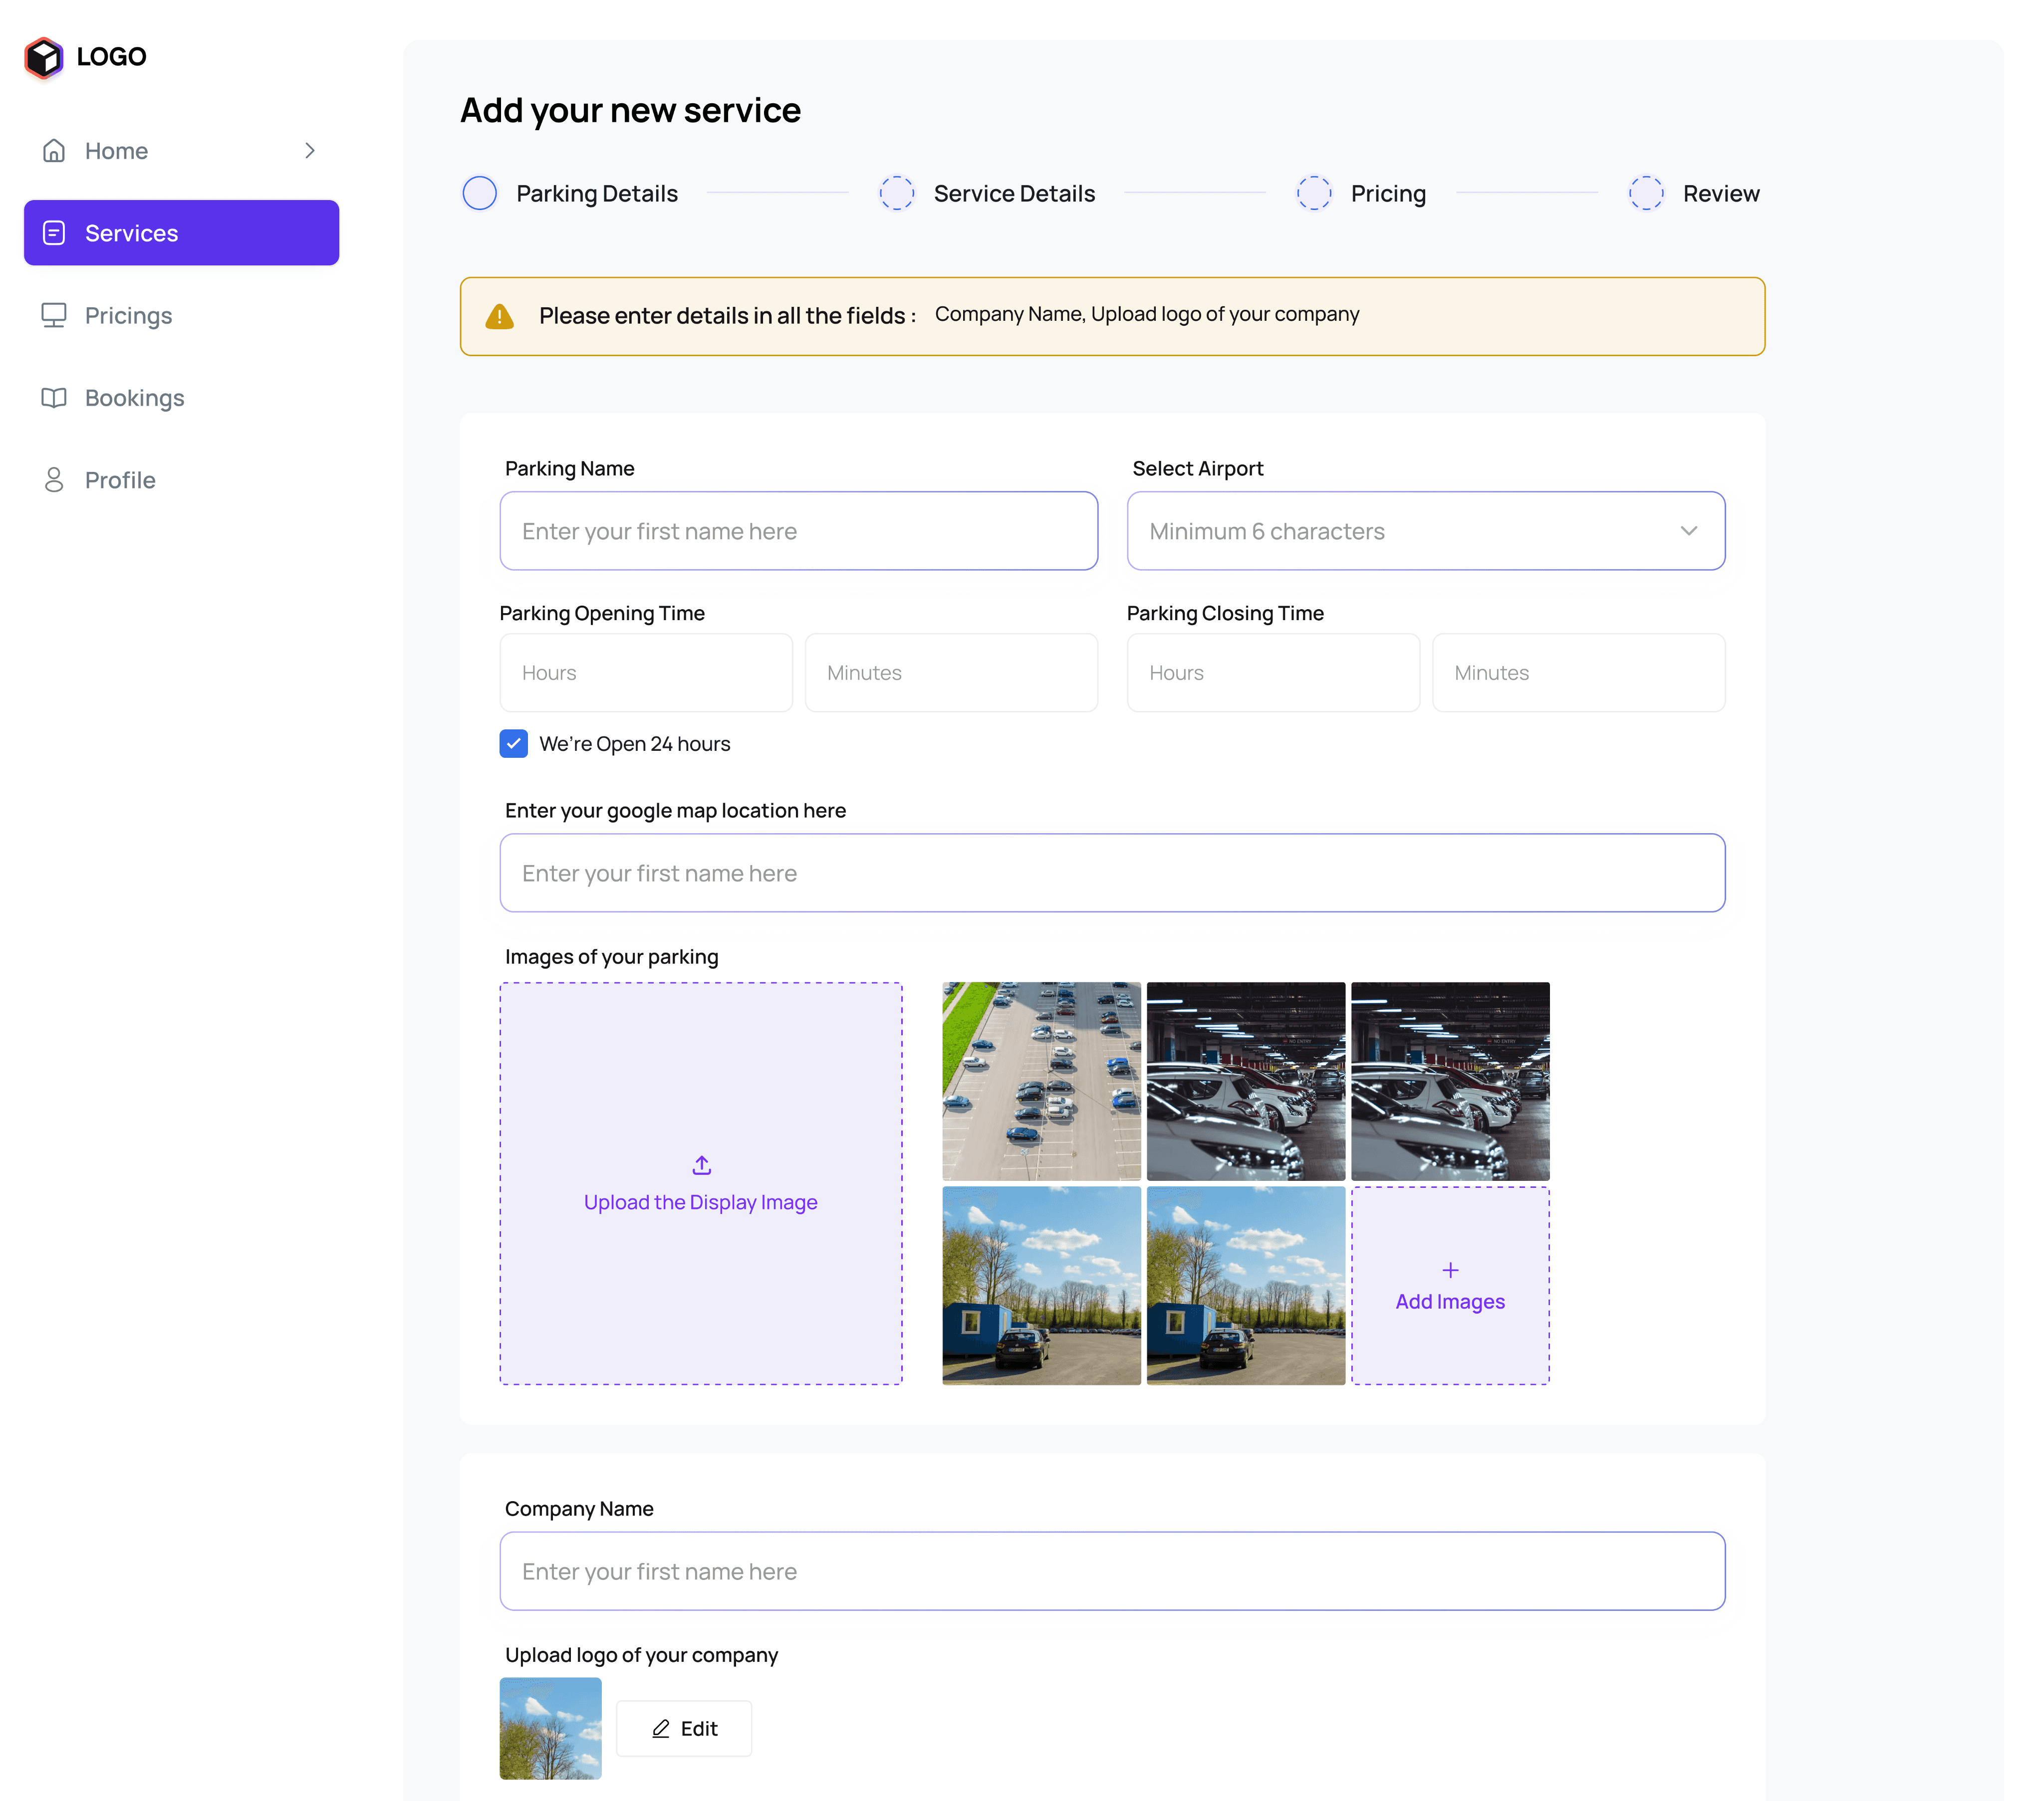Select the Parking Details step circle
The width and height of the screenshot is (2044, 1801).
pyautogui.click(x=480, y=193)
